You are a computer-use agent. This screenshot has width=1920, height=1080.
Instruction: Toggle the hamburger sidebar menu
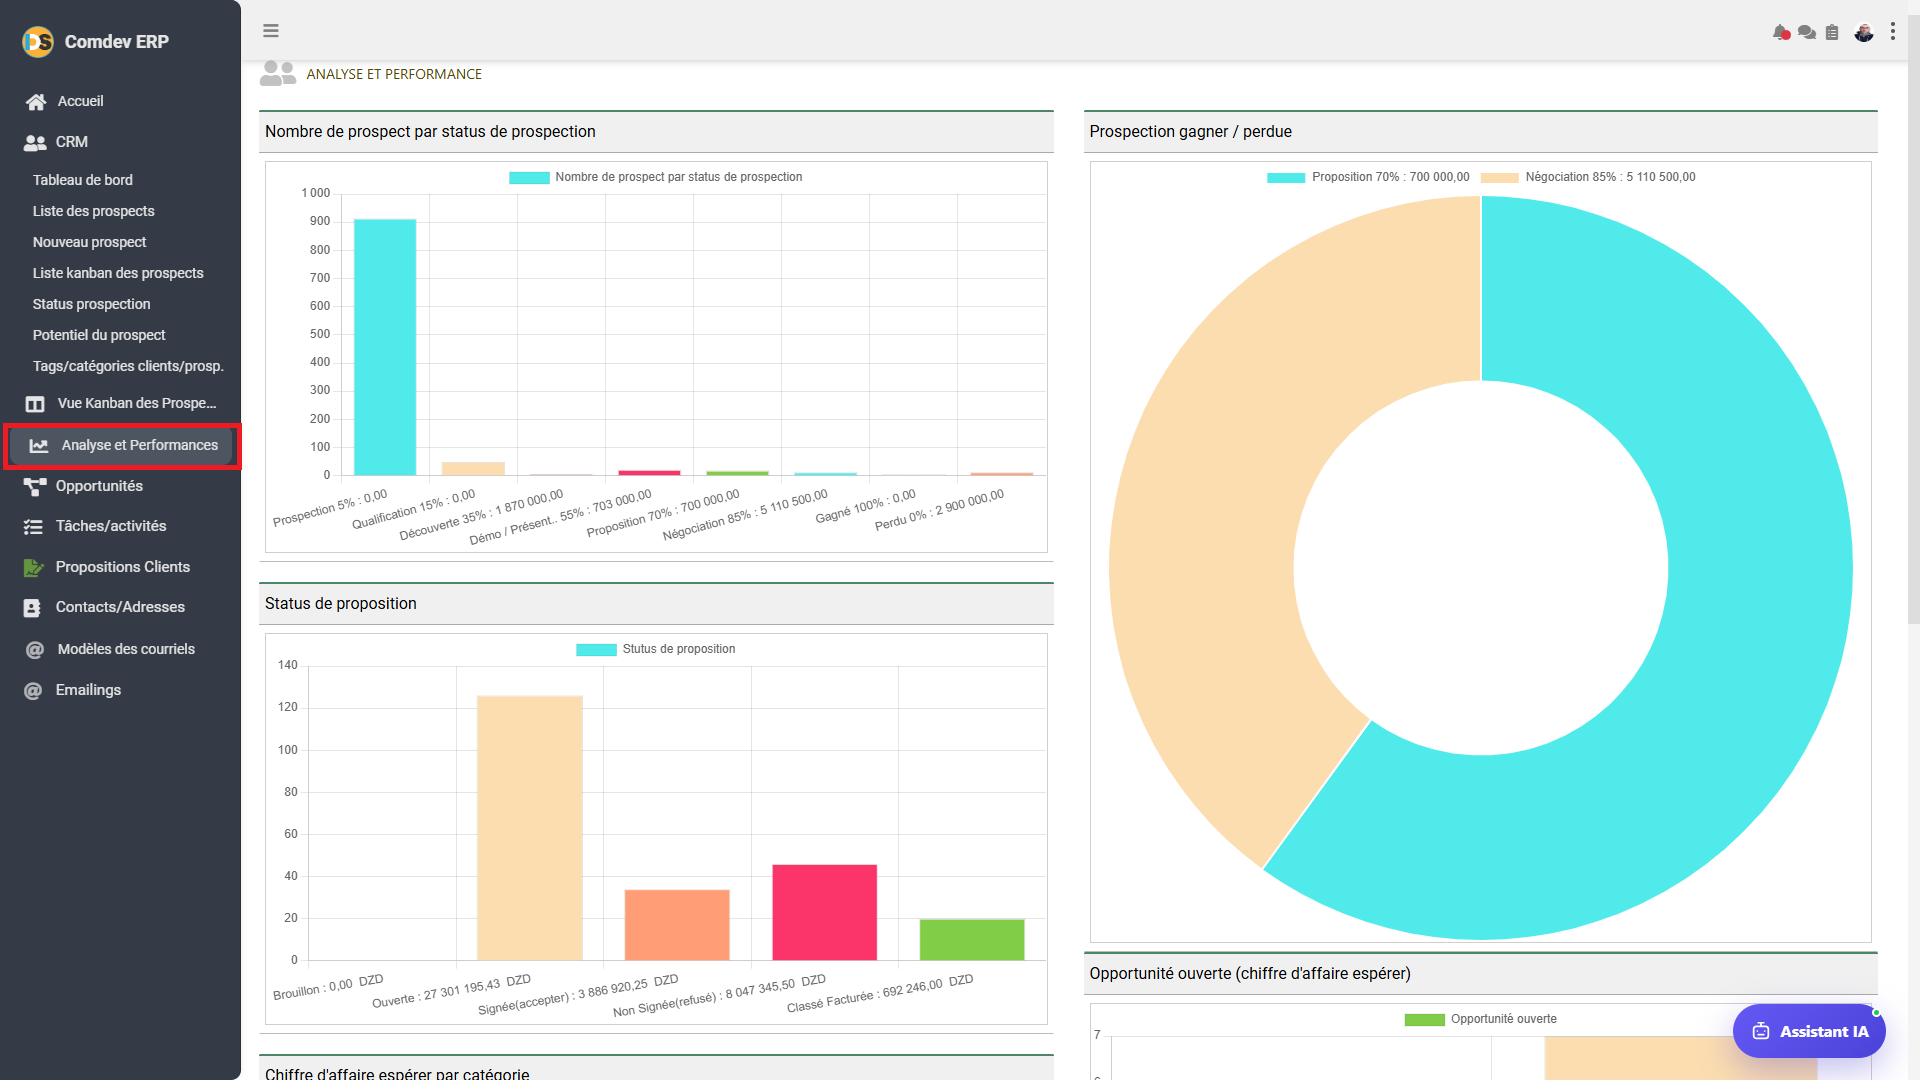click(x=271, y=31)
